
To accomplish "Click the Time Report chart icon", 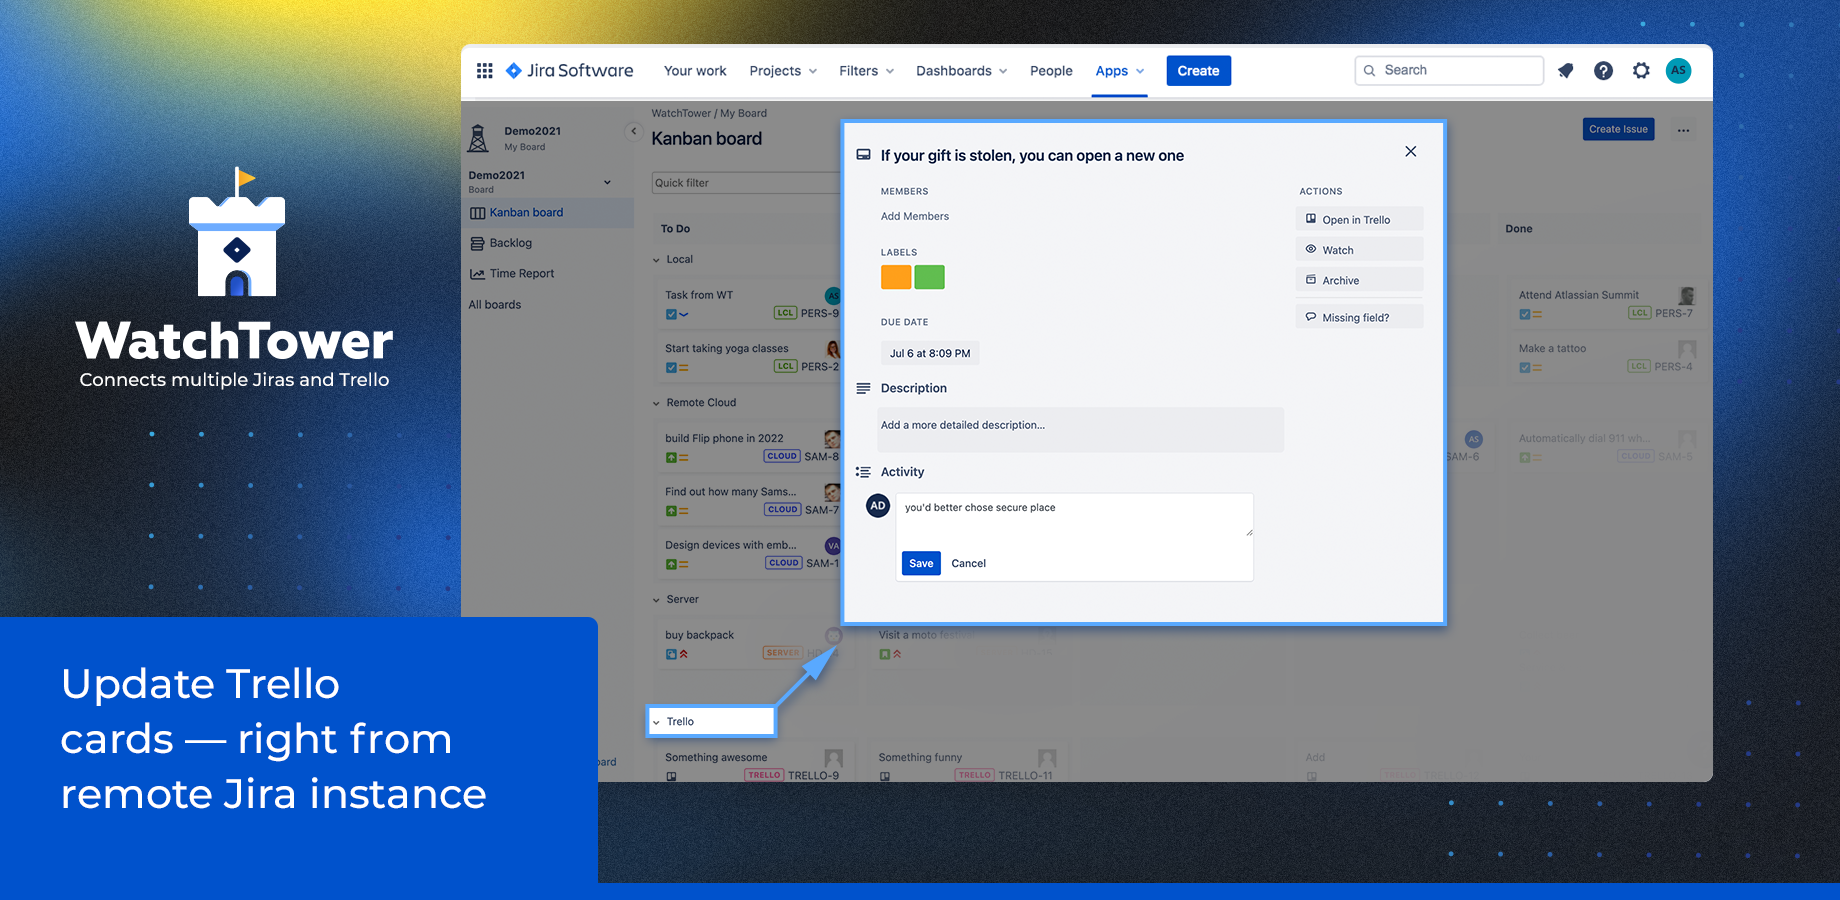I will (477, 274).
